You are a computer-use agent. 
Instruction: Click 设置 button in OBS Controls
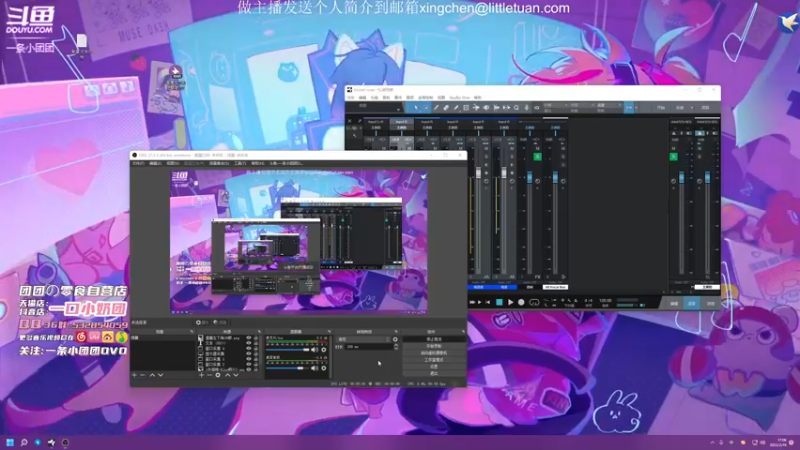[x=434, y=366]
